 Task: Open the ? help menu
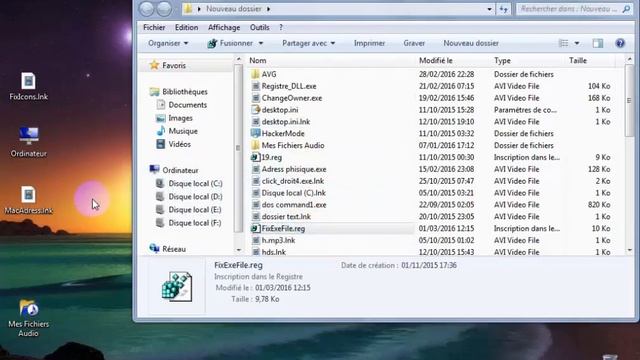pyautogui.click(x=281, y=27)
